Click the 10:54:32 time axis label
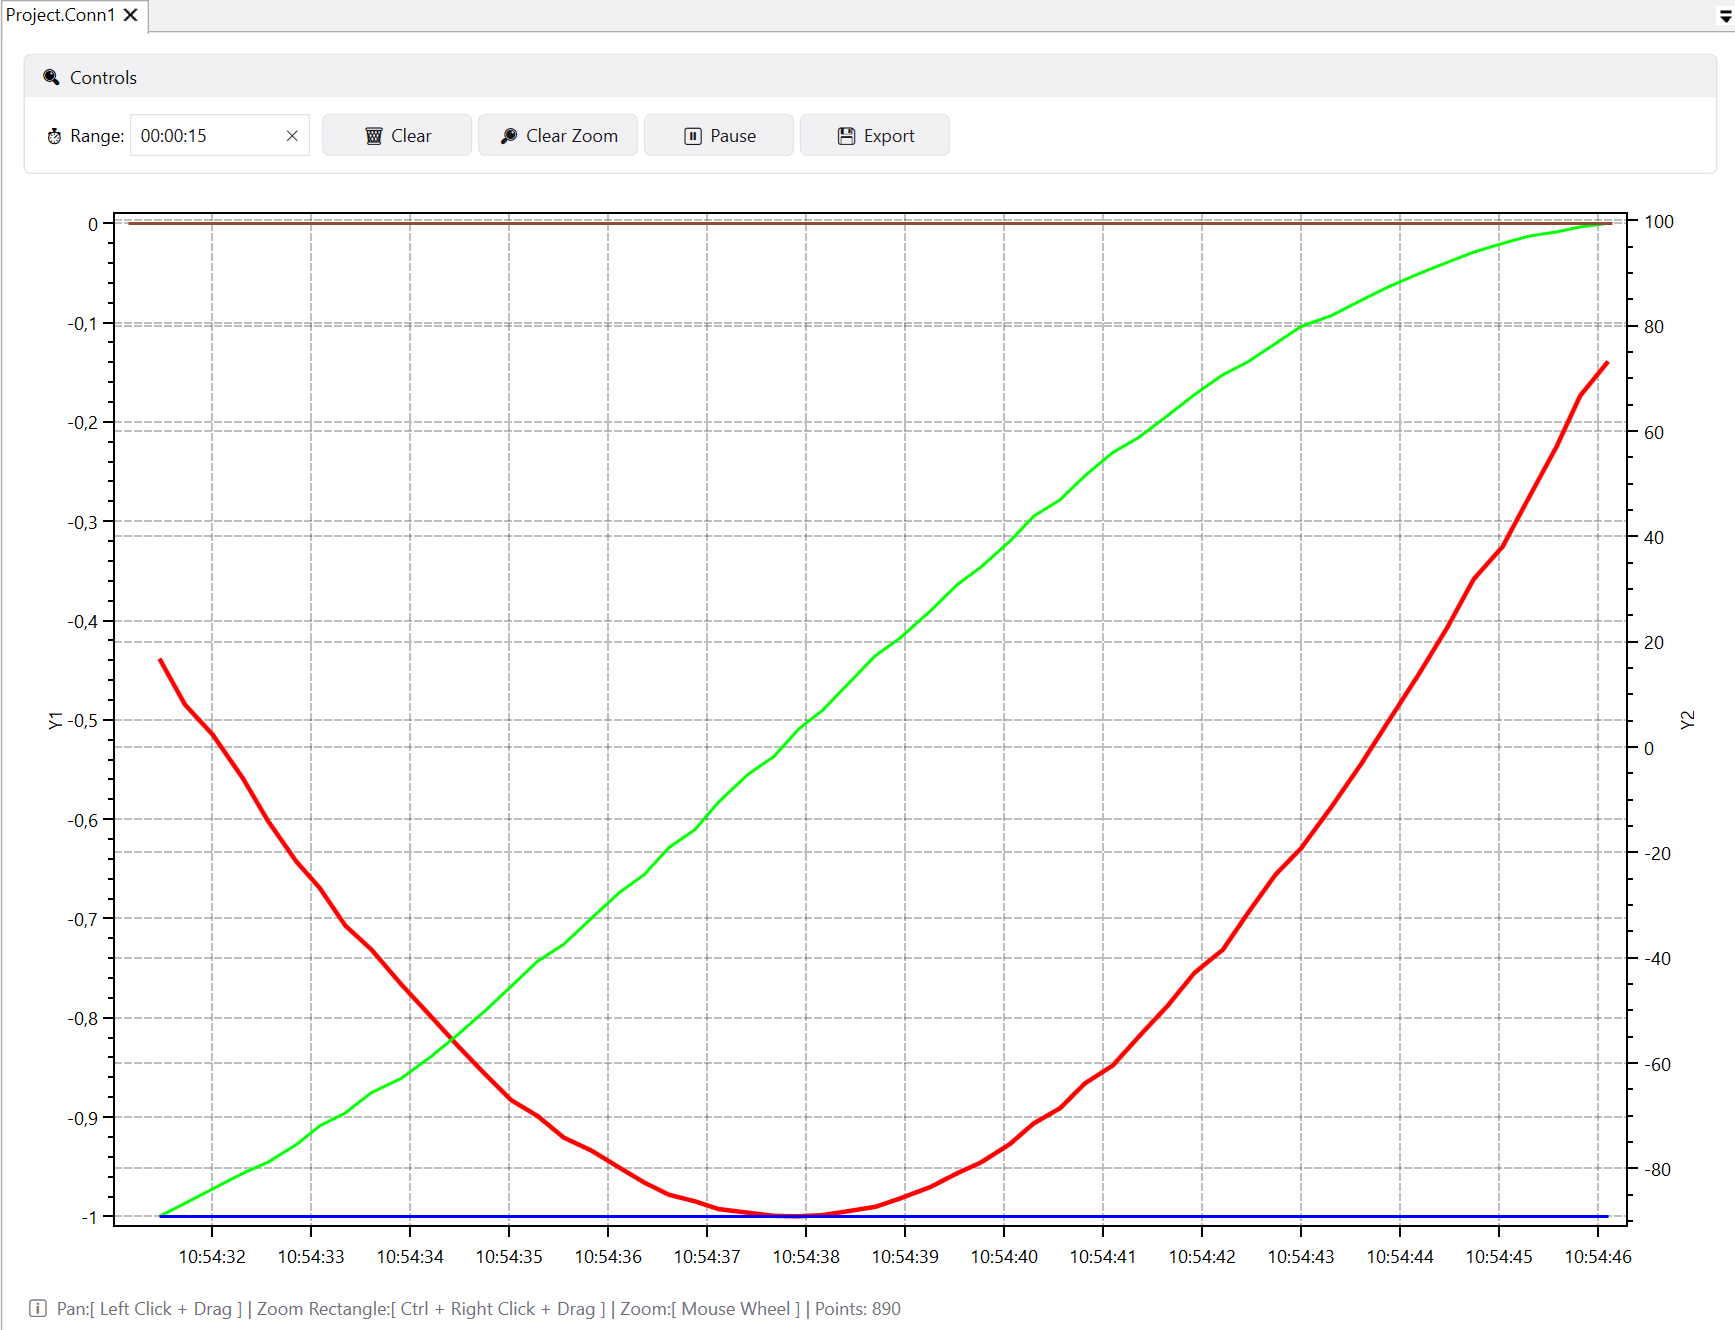Screen dimensions: 1735x1330 [212, 1256]
